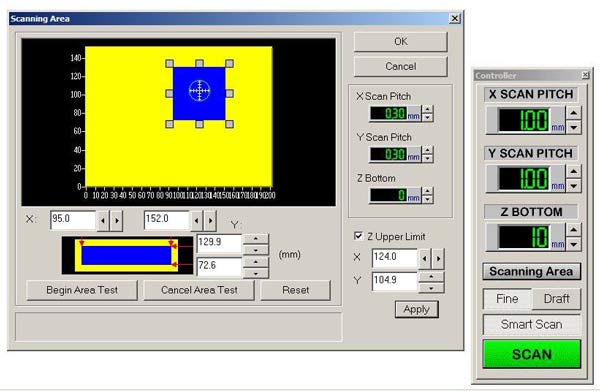
Task: Increase Z Upper Limit Y value
Action: point(431,277)
